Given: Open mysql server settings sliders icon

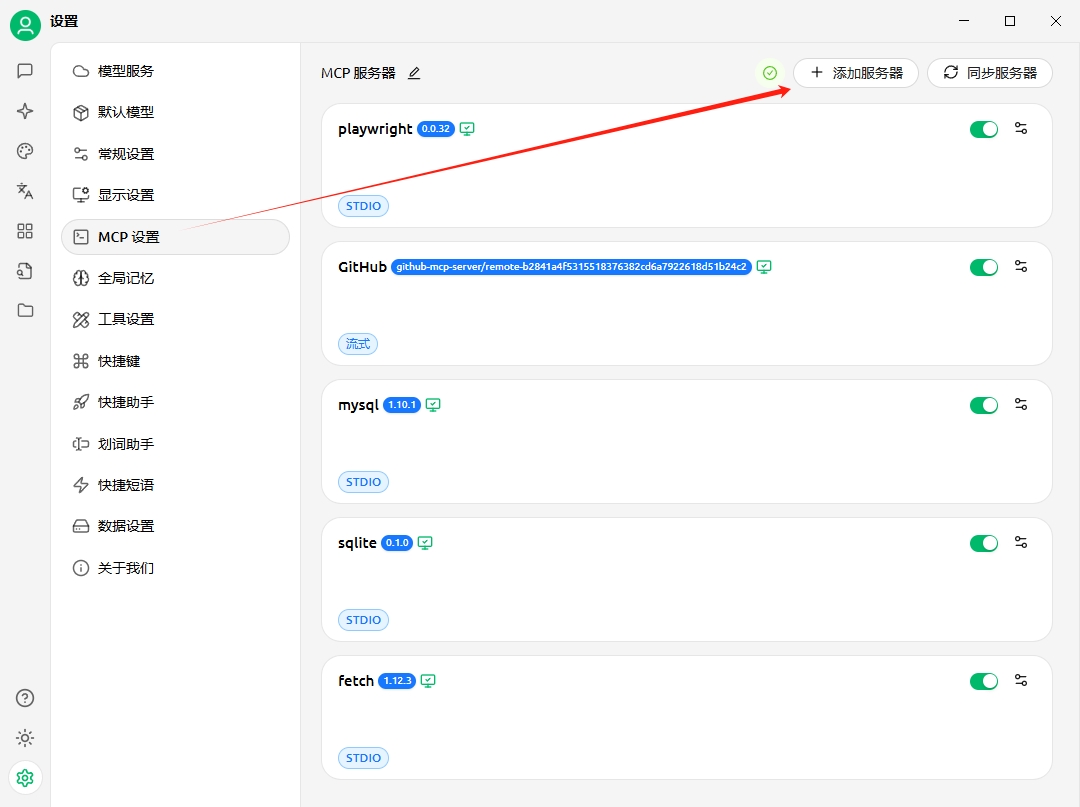Looking at the screenshot, I should [1021, 404].
